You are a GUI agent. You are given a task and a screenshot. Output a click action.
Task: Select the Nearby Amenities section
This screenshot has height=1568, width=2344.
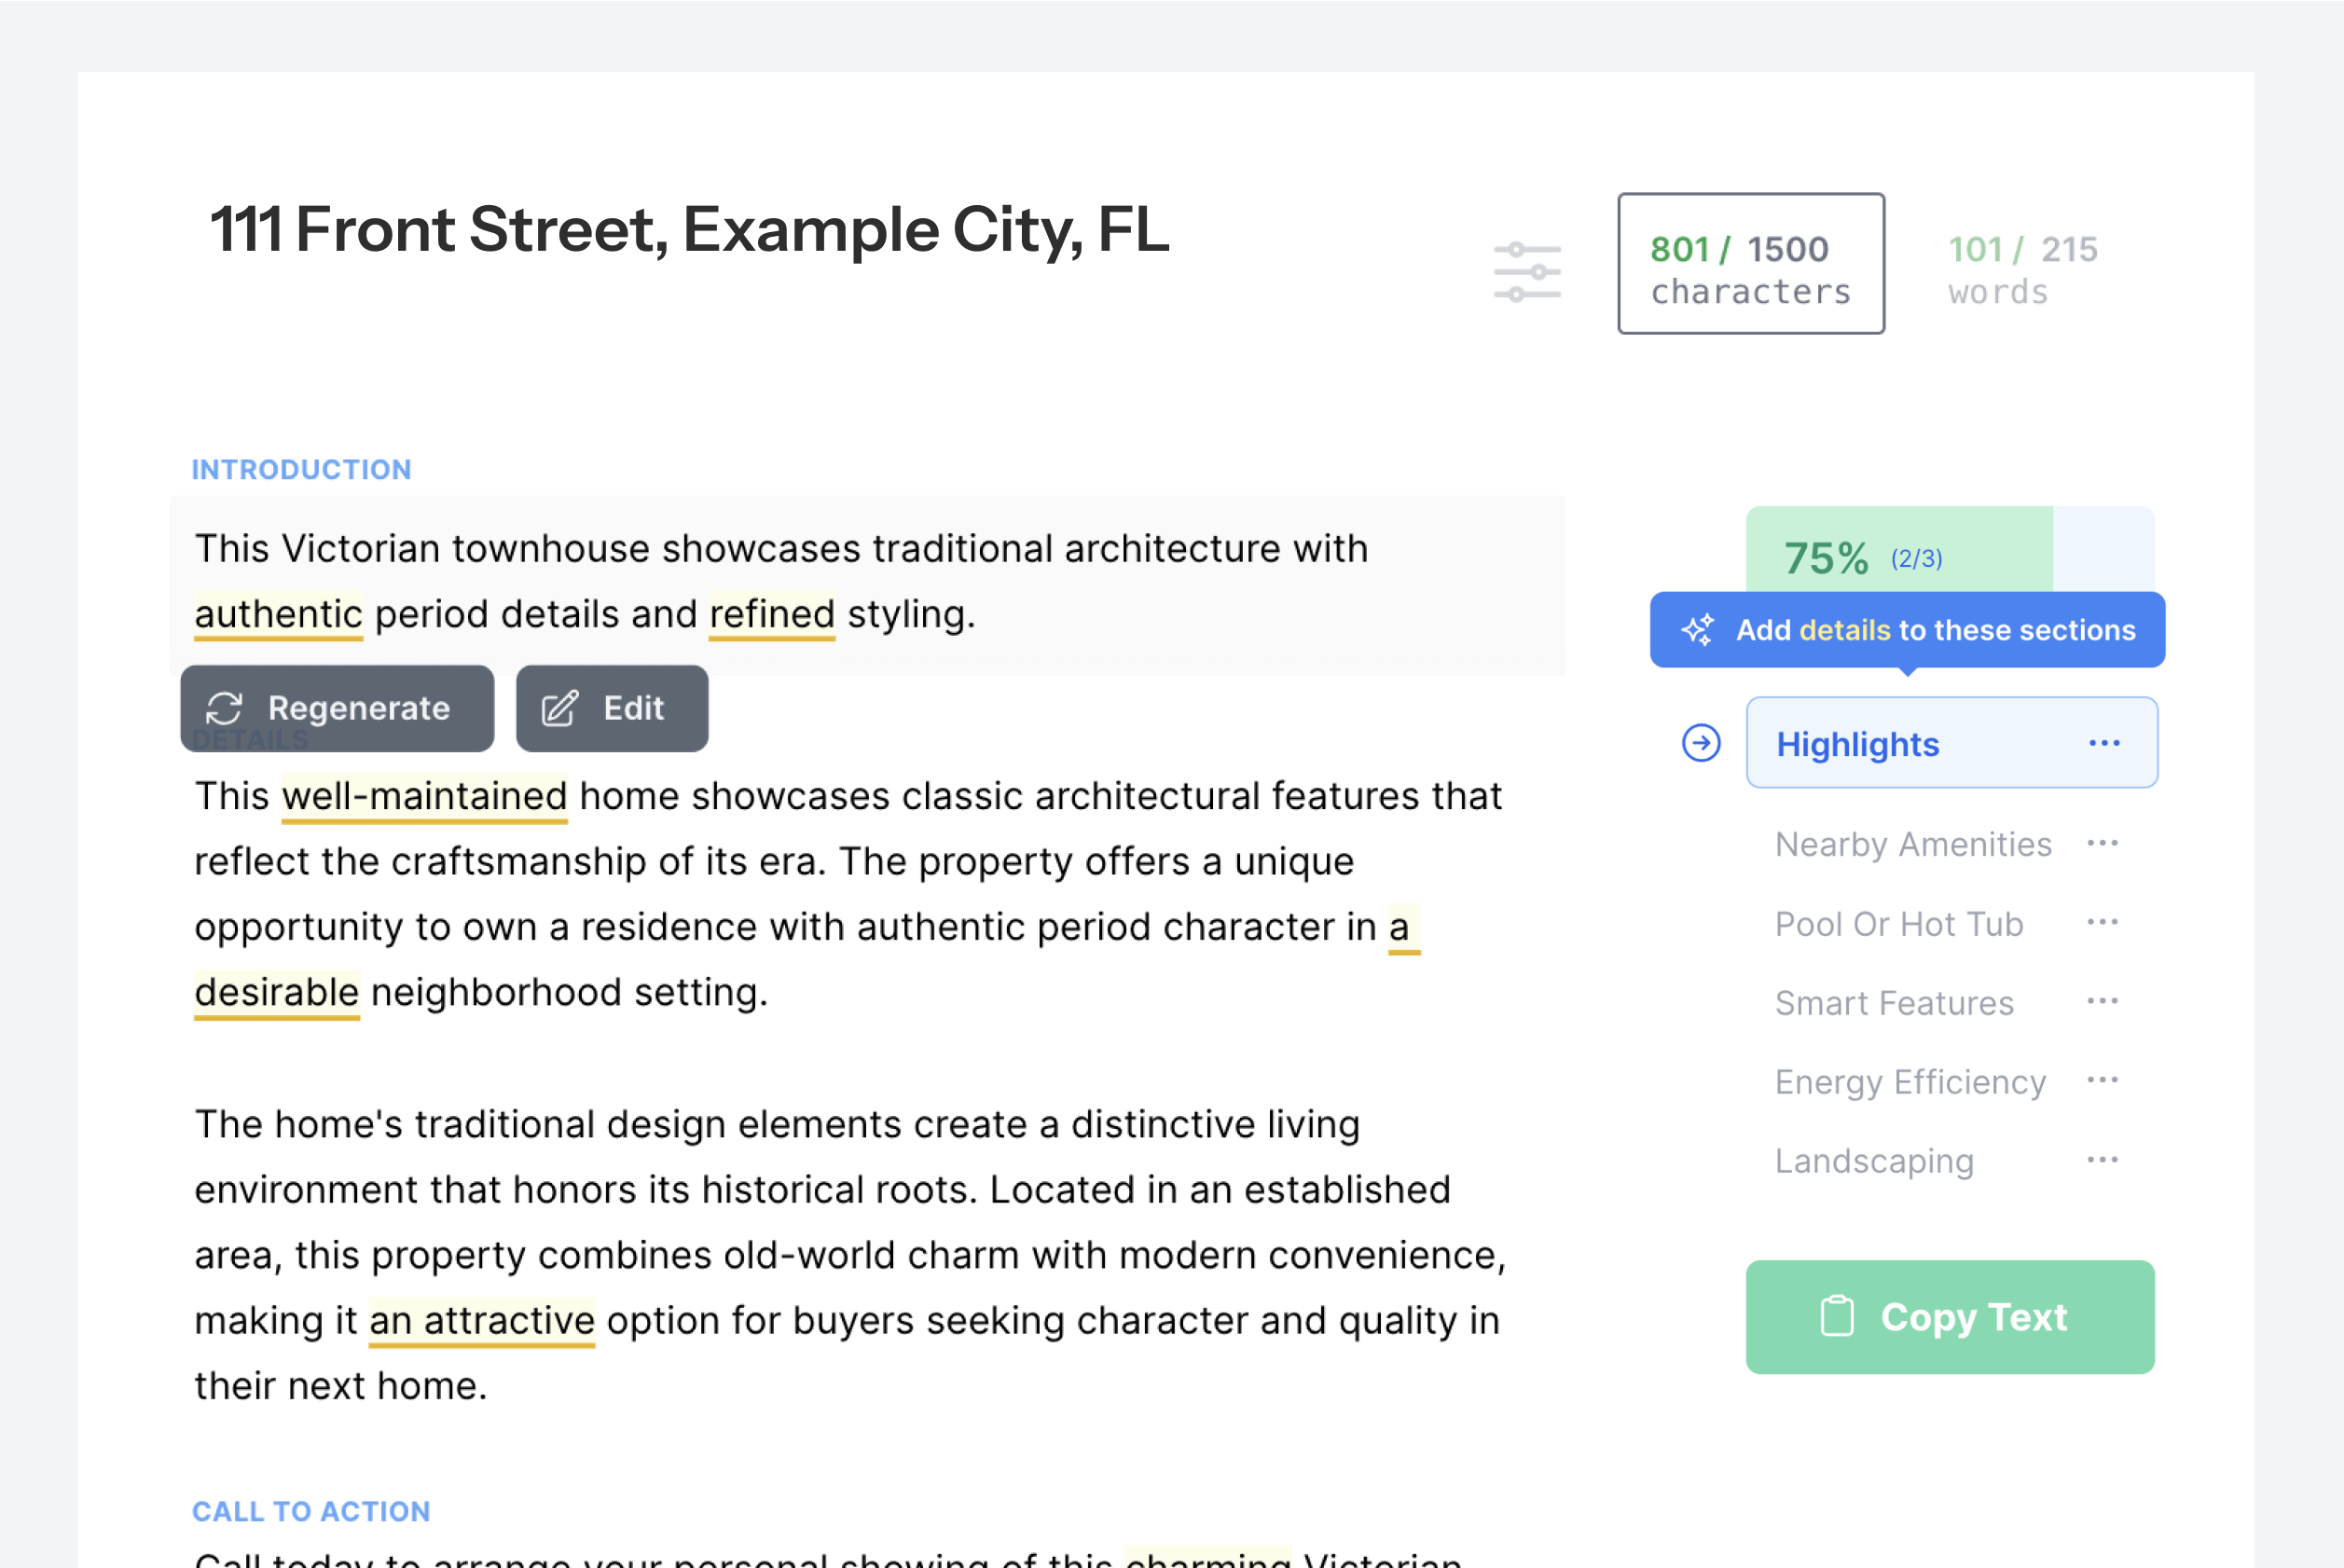(x=1912, y=844)
